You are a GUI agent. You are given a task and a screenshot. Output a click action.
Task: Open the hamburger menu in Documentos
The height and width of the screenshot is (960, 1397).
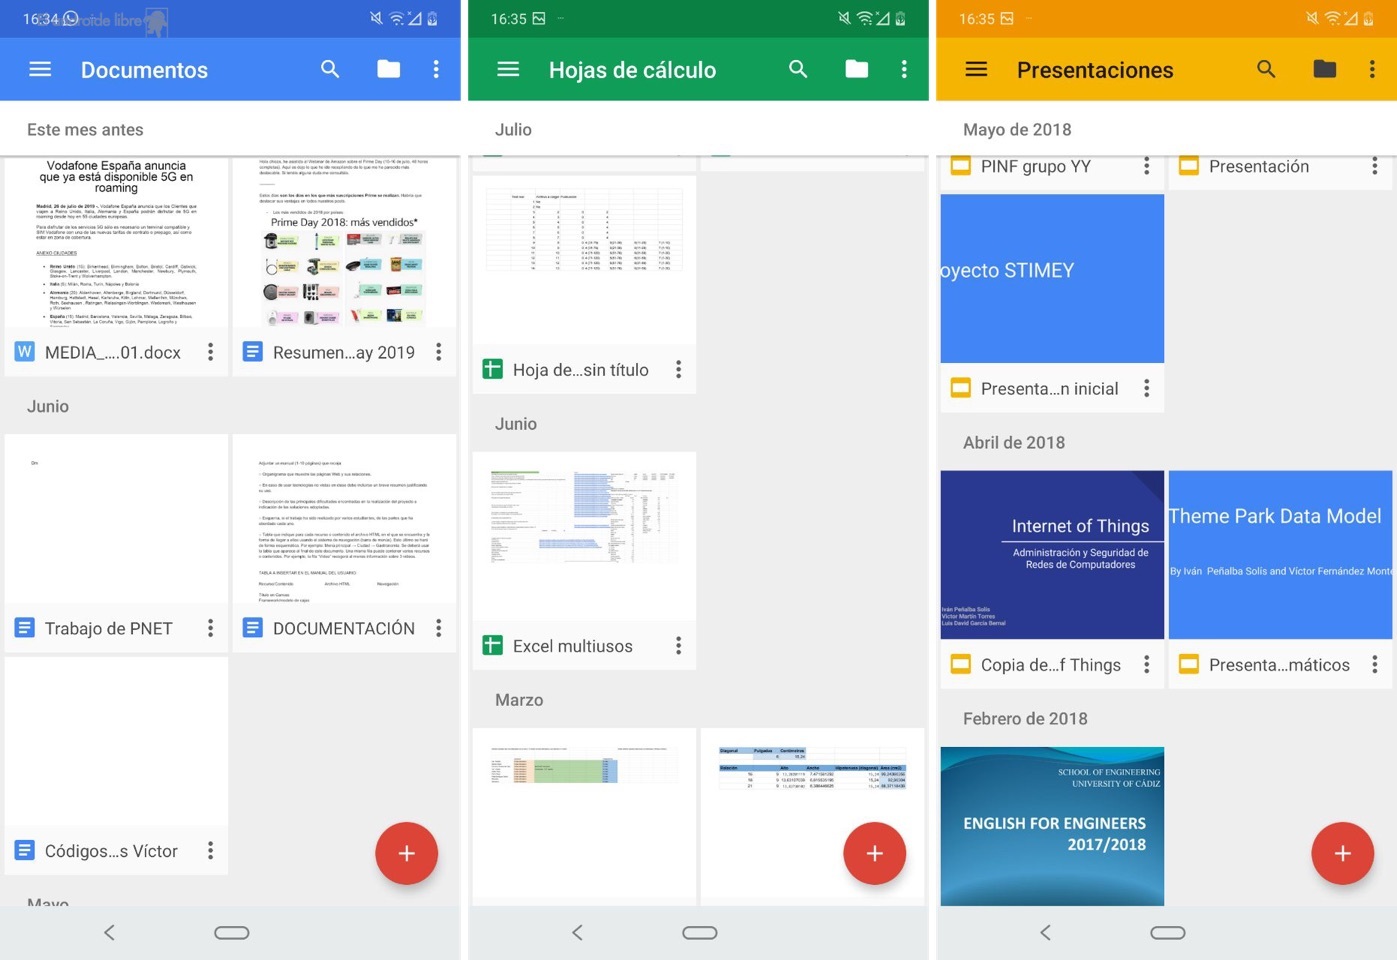coord(40,69)
